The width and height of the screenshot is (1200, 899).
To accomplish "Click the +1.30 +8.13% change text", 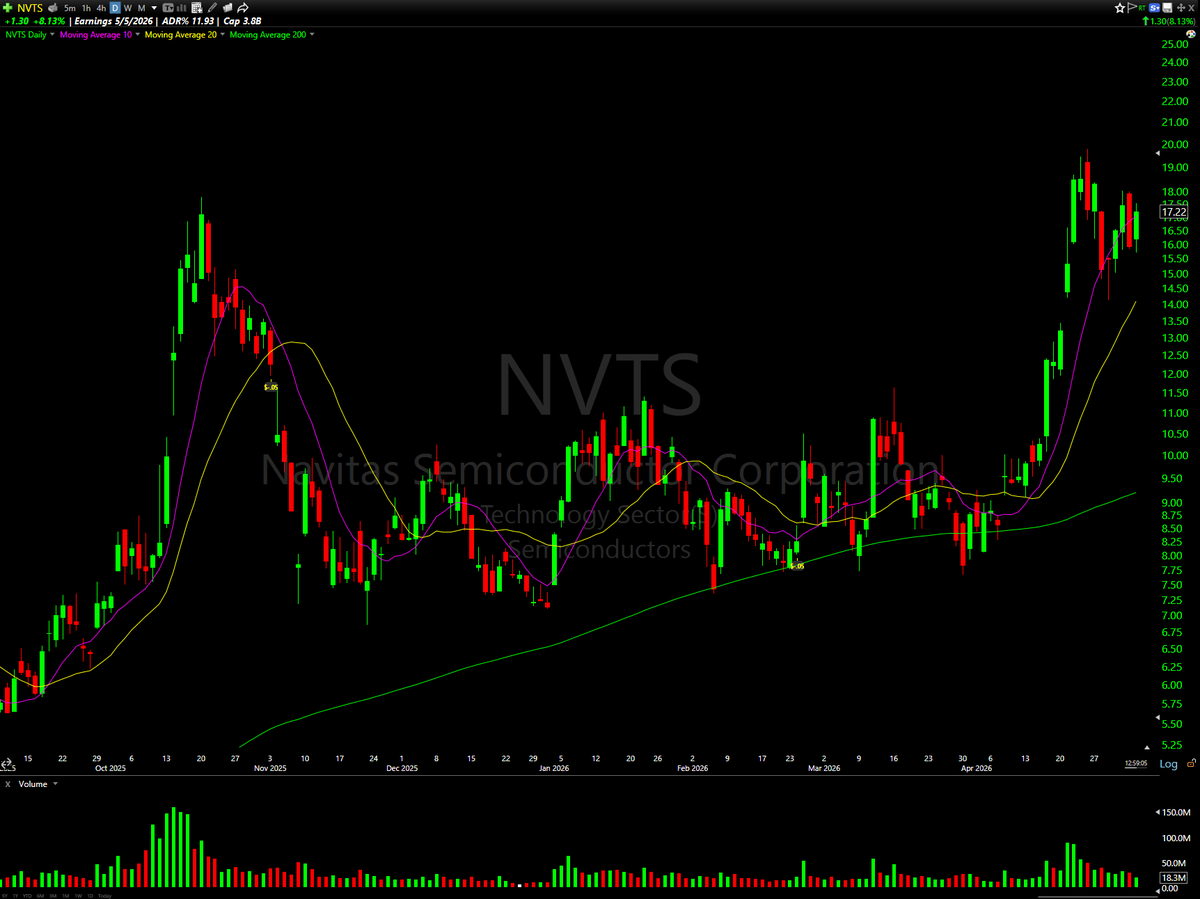I will (x=35, y=21).
